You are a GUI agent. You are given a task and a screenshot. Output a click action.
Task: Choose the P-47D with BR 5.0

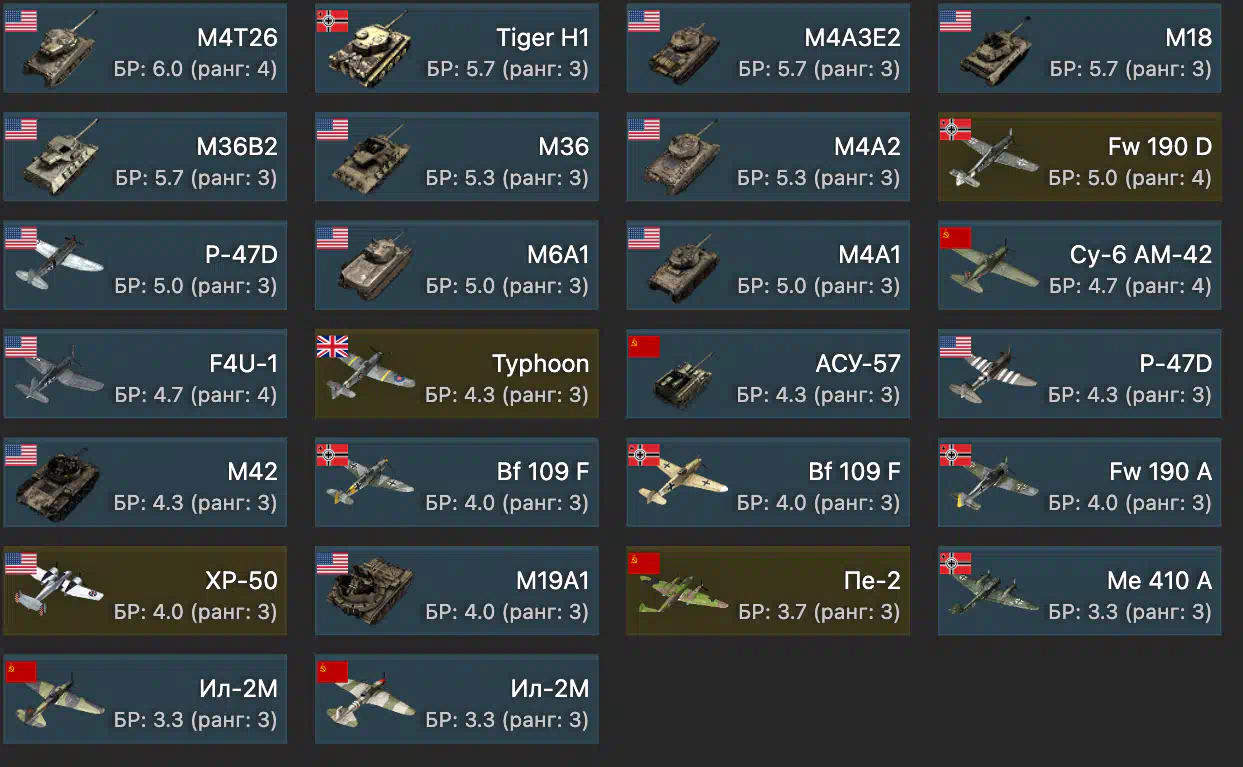pyautogui.click(x=145, y=265)
